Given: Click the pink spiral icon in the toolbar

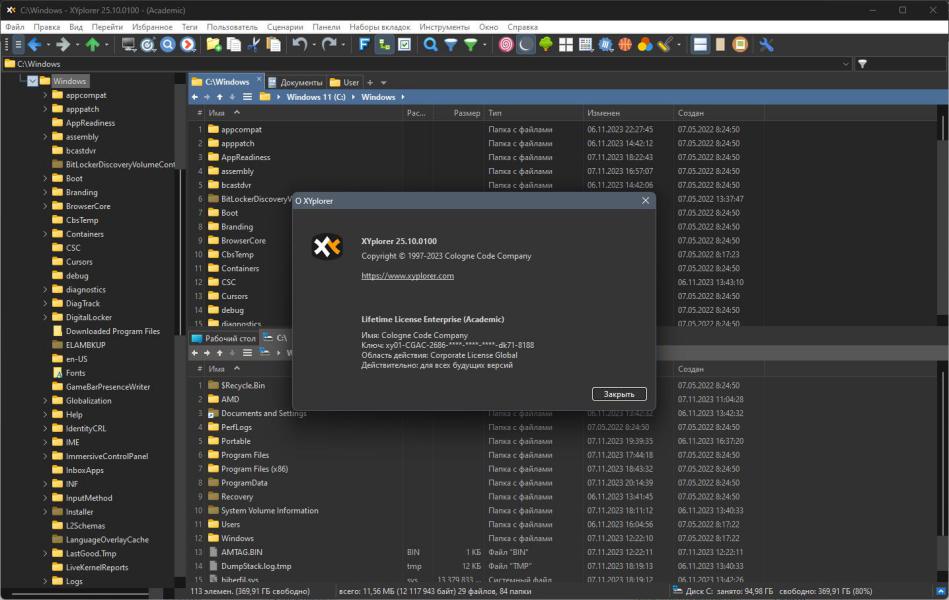Looking at the screenshot, I should tap(506, 45).
